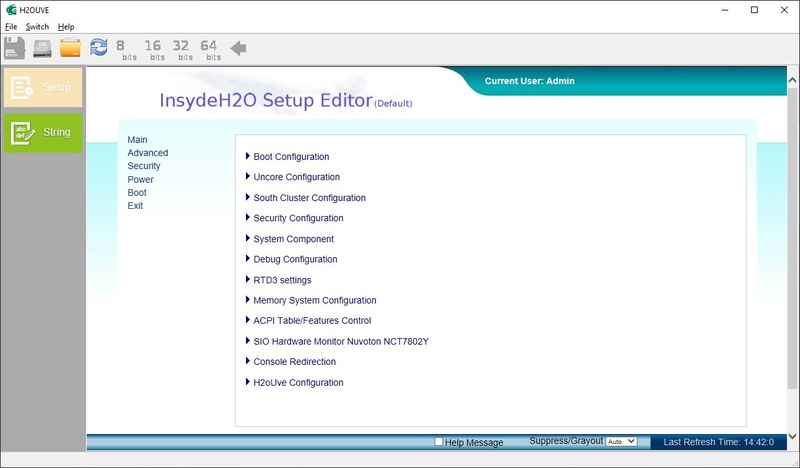This screenshot has width=800, height=468.
Task: Click the InsydeH2O Setup Editor heading
Action: pos(266,100)
